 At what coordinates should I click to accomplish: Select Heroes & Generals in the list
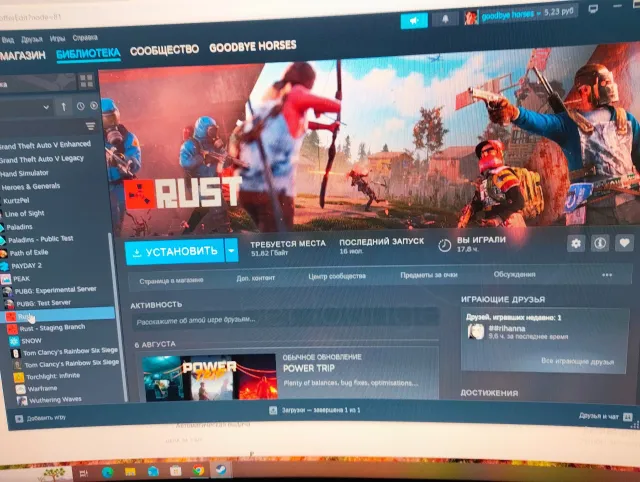coord(31,187)
